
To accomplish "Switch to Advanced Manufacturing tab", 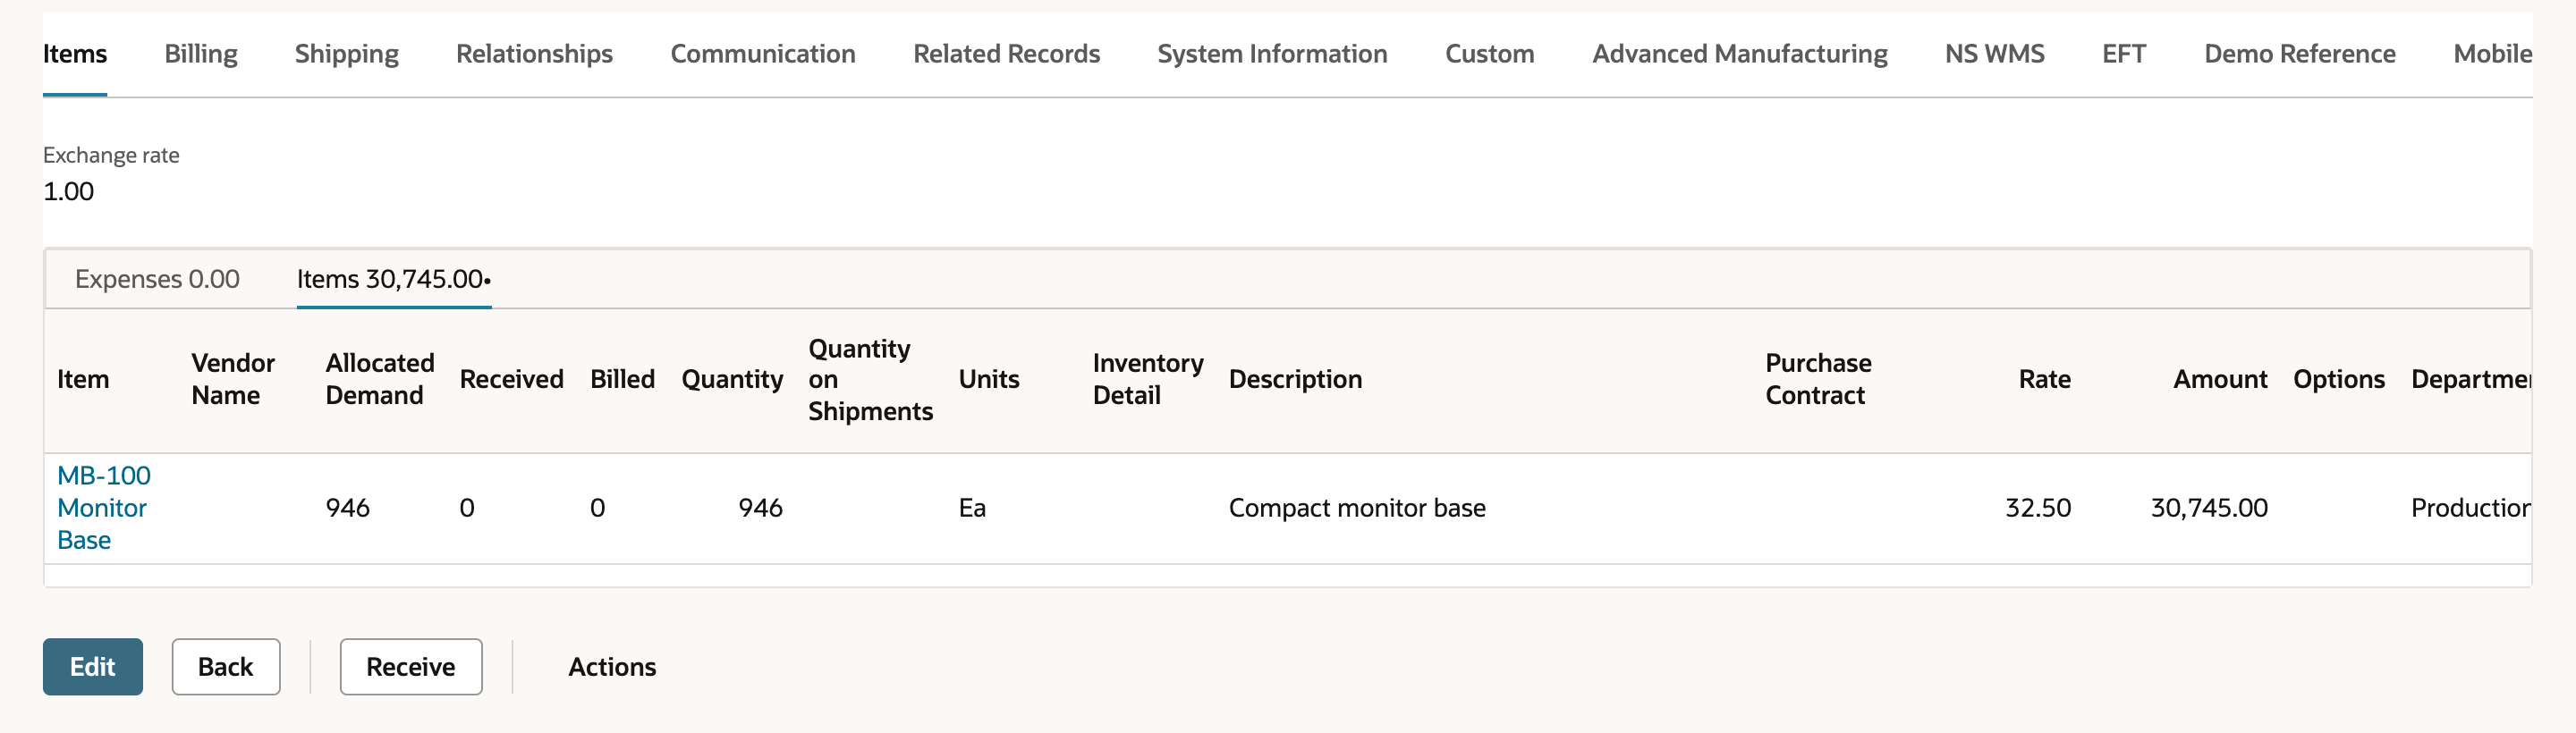I will [1739, 54].
